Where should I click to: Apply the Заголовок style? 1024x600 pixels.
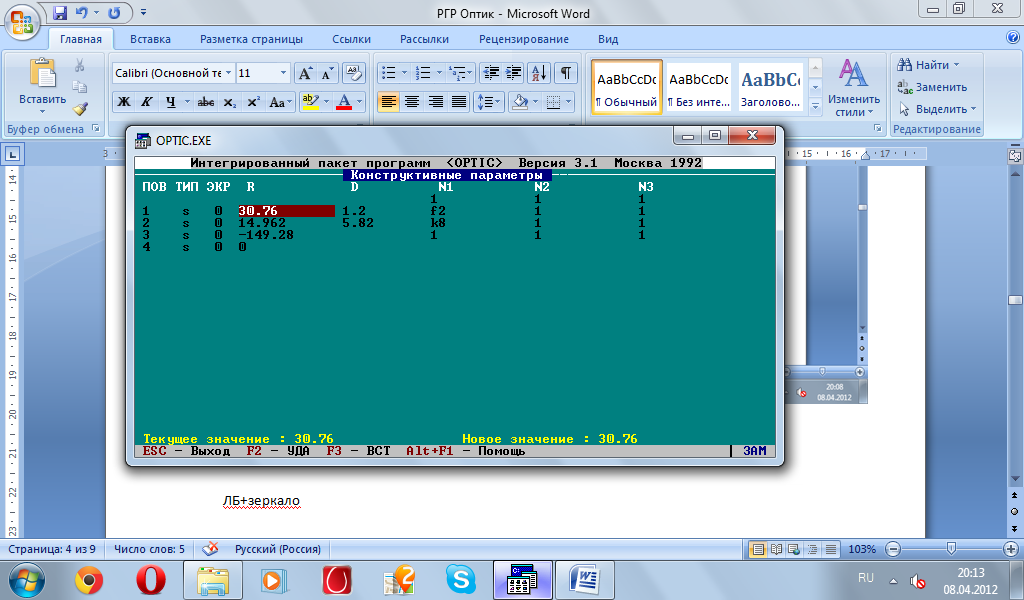tap(771, 87)
